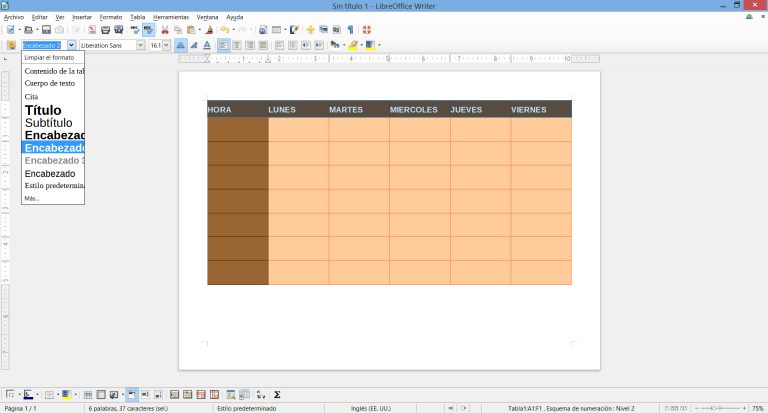Click the font color button
The height and width of the screenshot is (413, 768).
click(335, 45)
